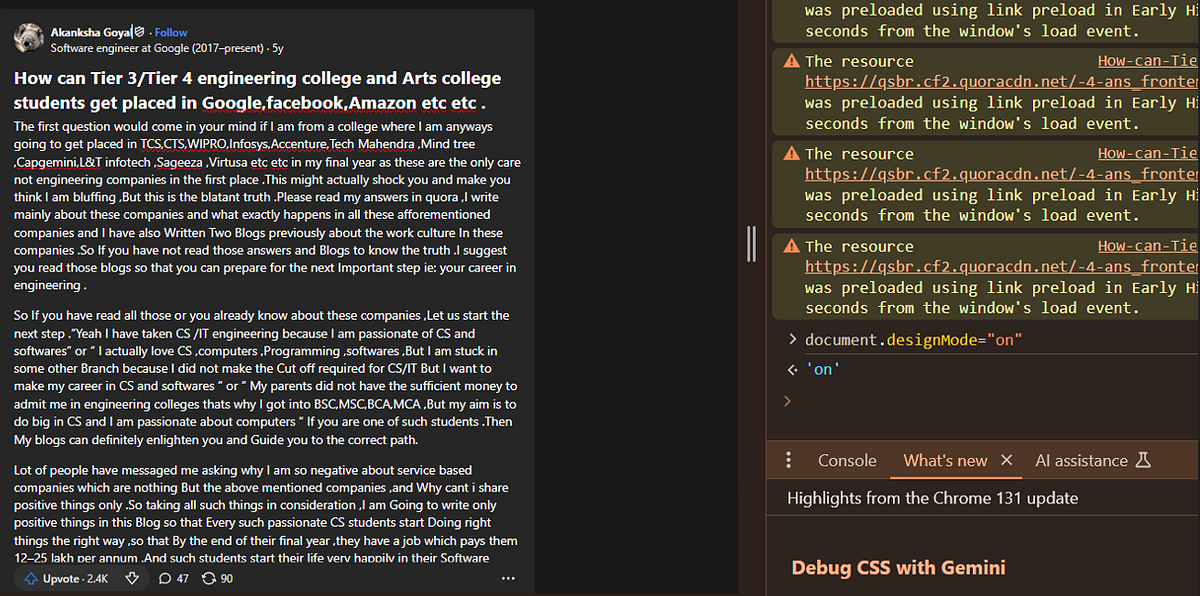The height and width of the screenshot is (596, 1200).
Task: Open the answer's ellipsis more-options icon
Action: [508, 578]
